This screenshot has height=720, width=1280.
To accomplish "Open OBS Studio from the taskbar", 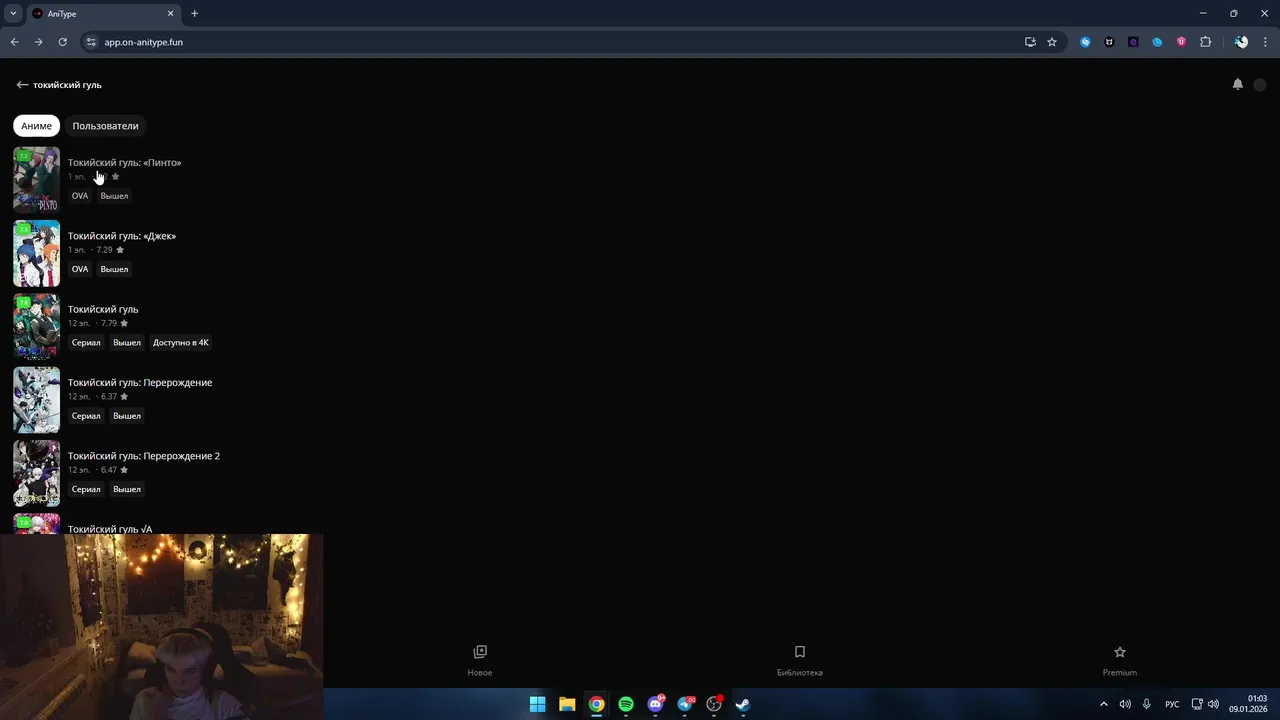I will [x=714, y=704].
